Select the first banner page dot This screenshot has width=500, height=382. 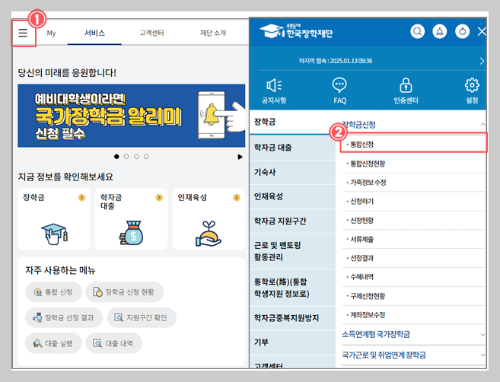pyautogui.click(x=116, y=156)
